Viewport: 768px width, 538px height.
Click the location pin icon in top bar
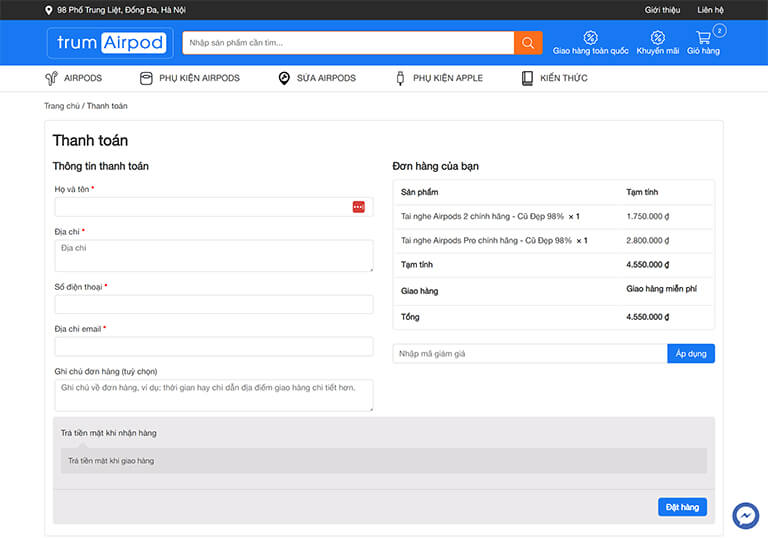tap(49, 10)
